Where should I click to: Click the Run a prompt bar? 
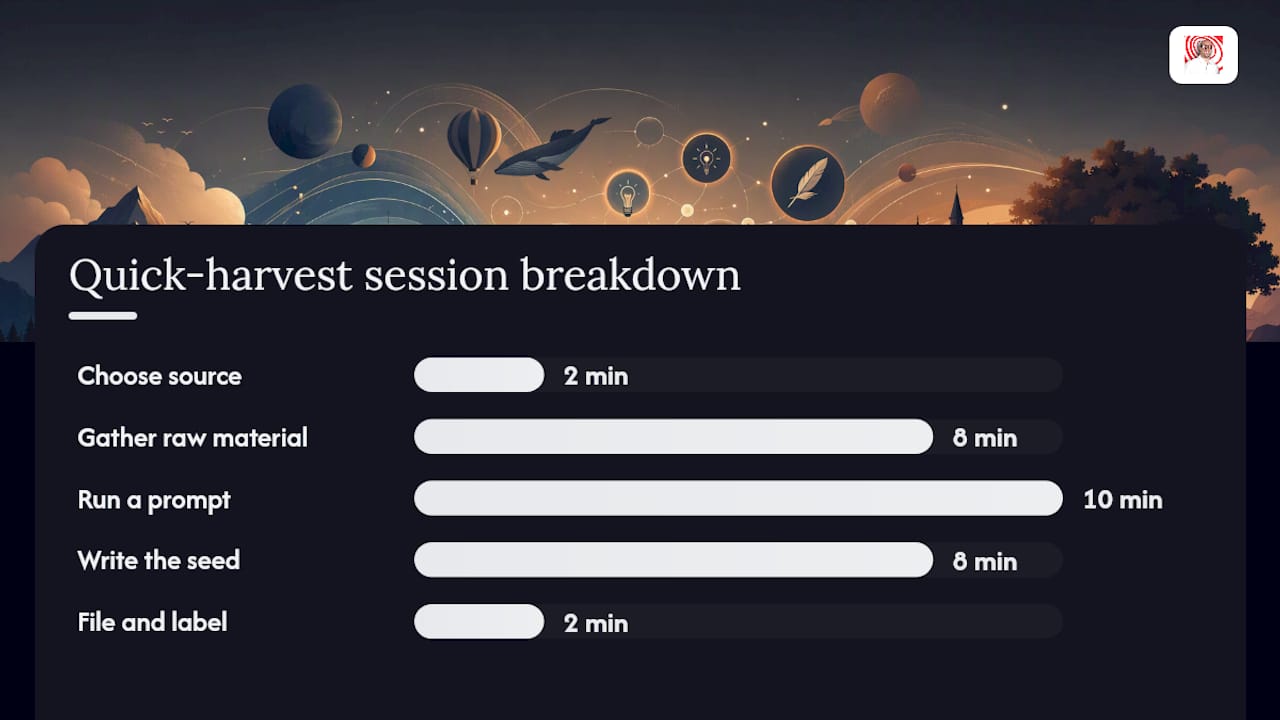(738, 498)
